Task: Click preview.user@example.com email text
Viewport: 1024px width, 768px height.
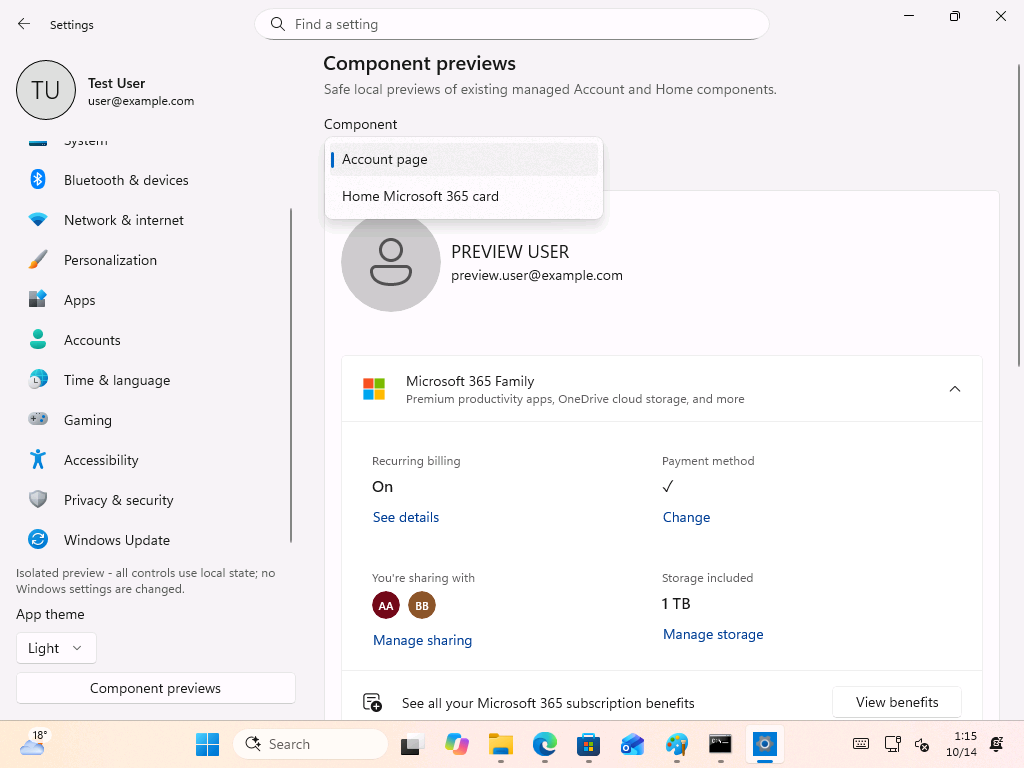Action: tap(536, 276)
